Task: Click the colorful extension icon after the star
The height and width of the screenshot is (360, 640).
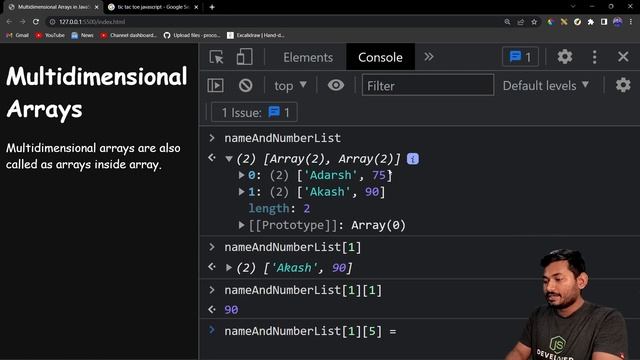Action: (551, 22)
